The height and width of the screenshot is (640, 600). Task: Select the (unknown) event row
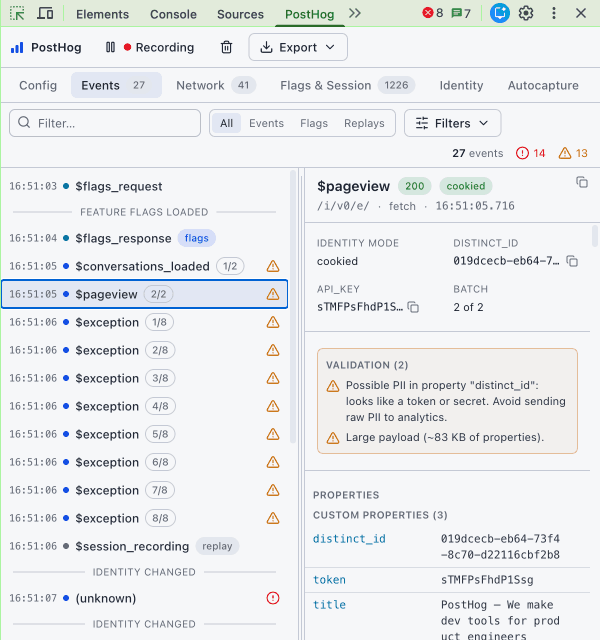click(x=145, y=598)
